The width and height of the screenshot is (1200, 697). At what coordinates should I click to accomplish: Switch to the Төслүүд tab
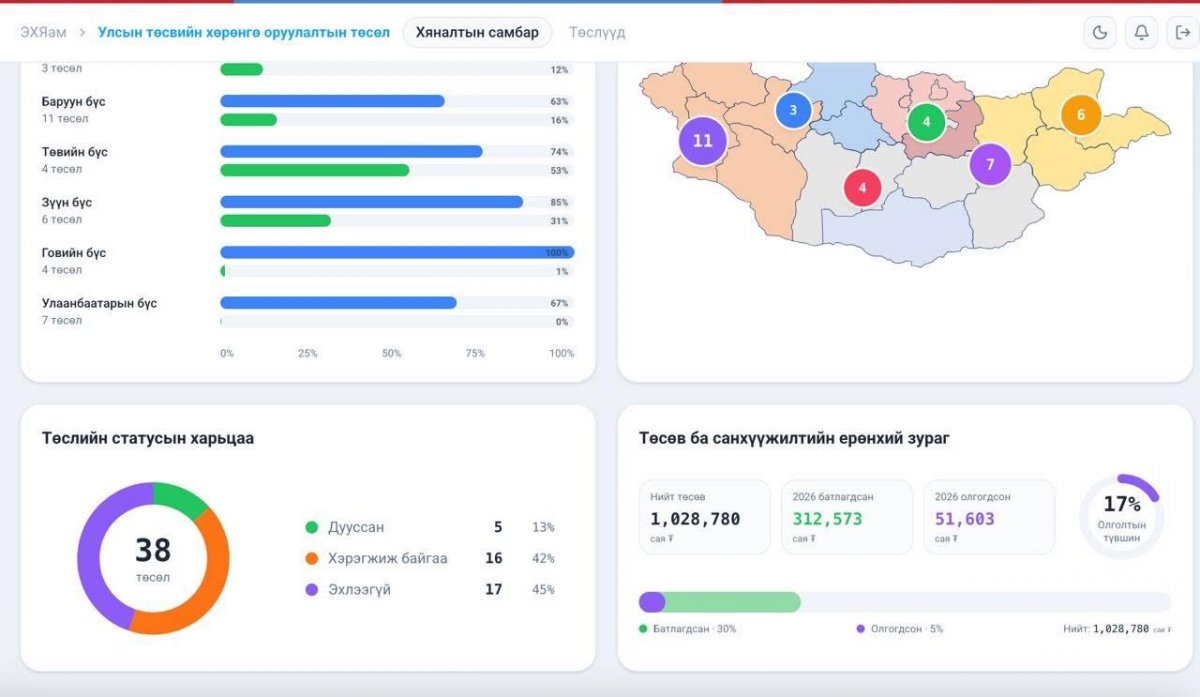click(x=597, y=32)
